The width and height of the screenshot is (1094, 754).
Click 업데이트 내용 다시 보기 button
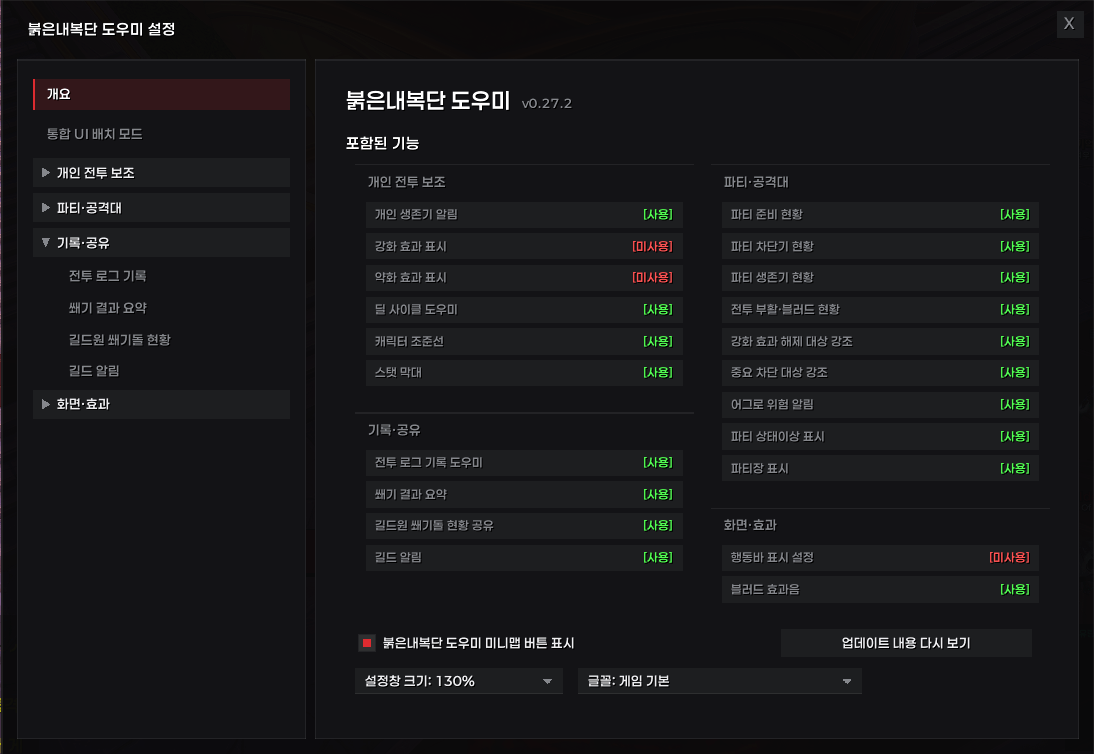(906, 643)
